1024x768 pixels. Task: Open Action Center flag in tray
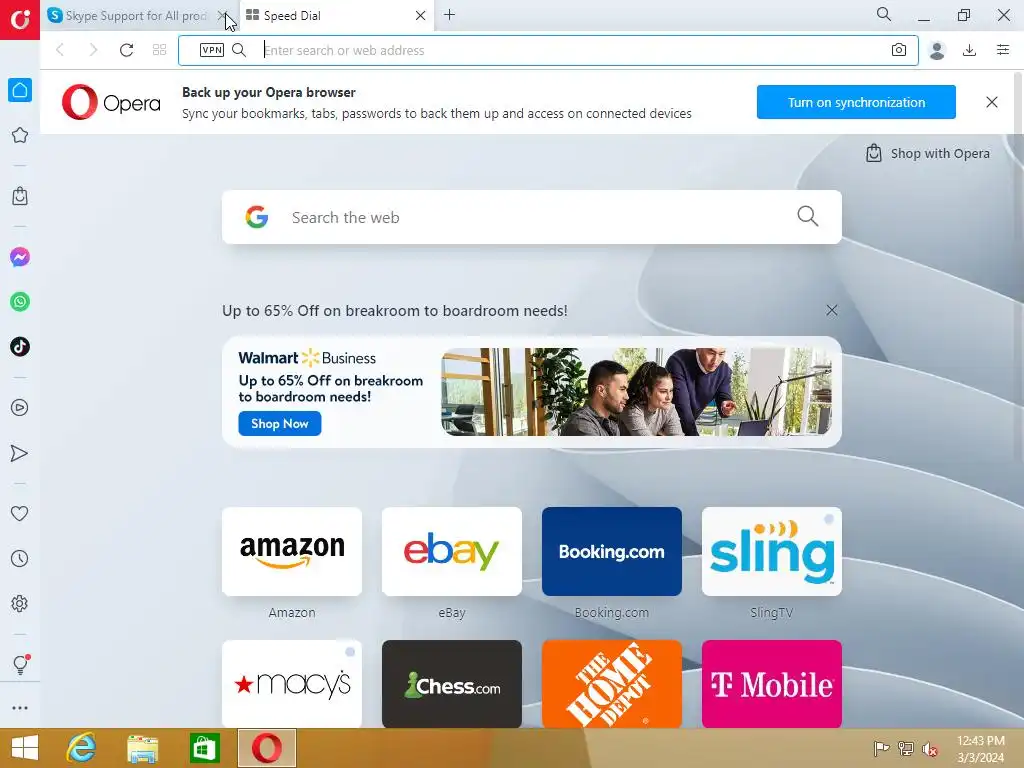(881, 748)
